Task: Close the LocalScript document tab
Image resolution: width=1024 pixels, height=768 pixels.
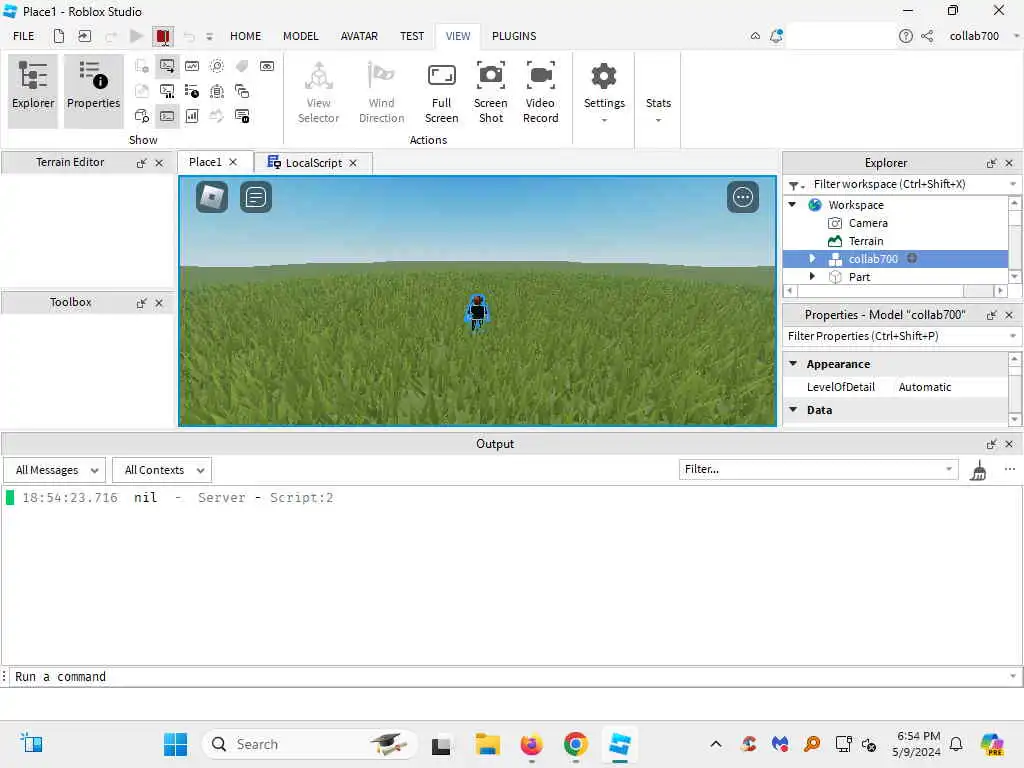Action: (x=353, y=163)
